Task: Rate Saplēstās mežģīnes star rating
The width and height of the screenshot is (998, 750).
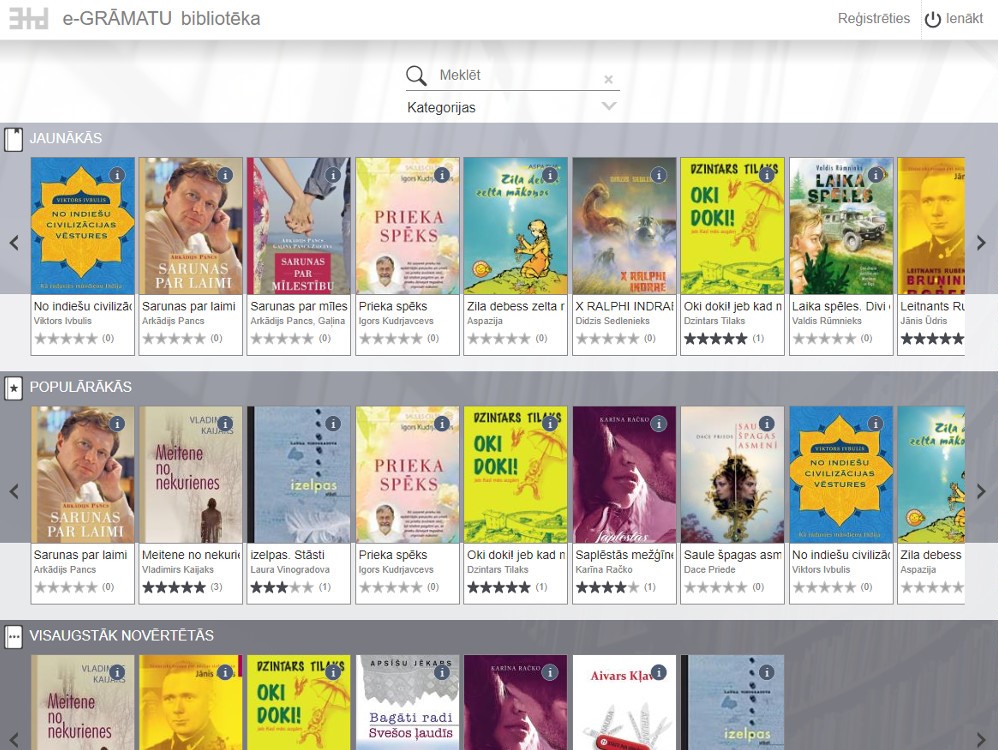Action: coord(607,587)
